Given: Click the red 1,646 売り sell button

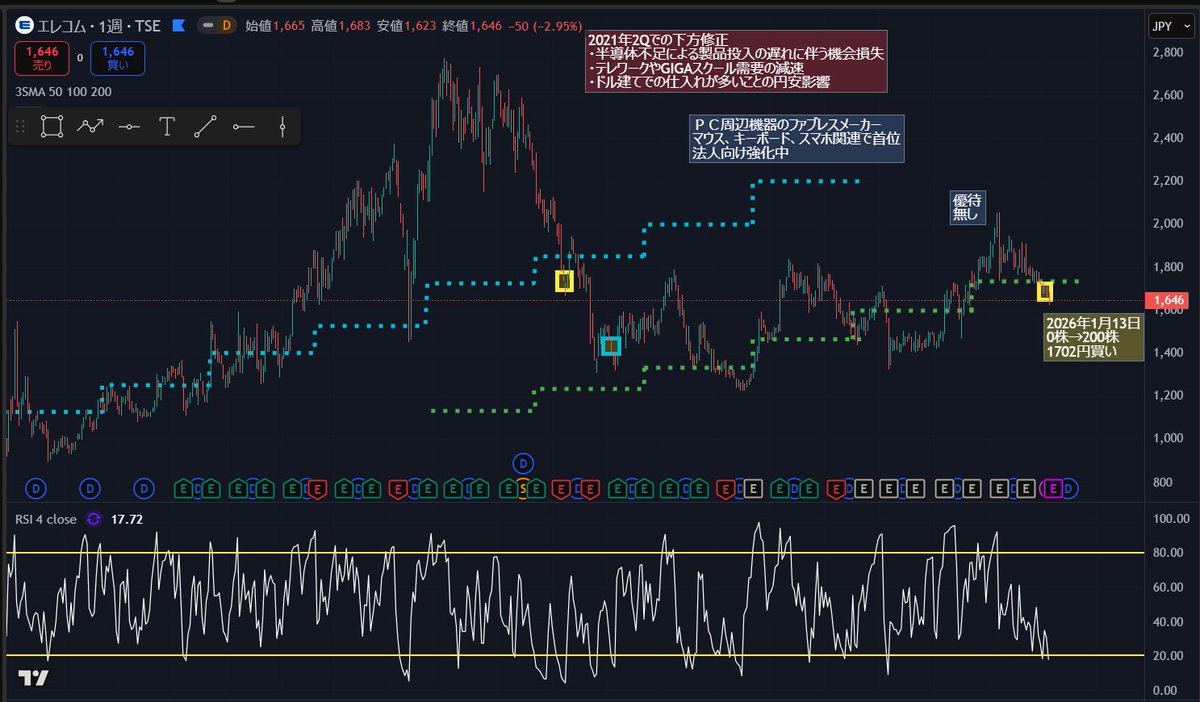Looking at the screenshot, I should tap(43, 59).
